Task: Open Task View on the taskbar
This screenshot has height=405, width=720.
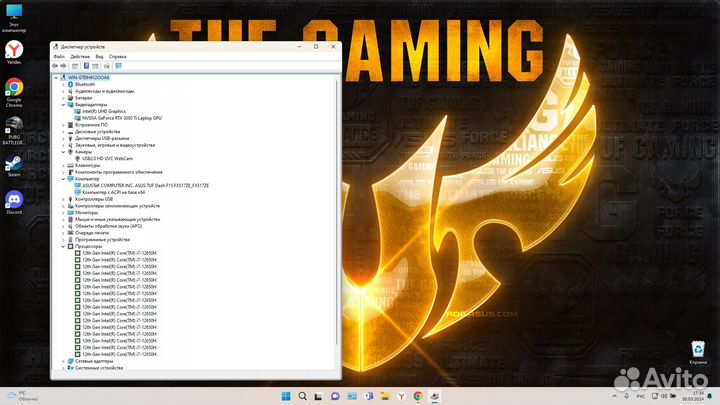Action: click(318, 396)
